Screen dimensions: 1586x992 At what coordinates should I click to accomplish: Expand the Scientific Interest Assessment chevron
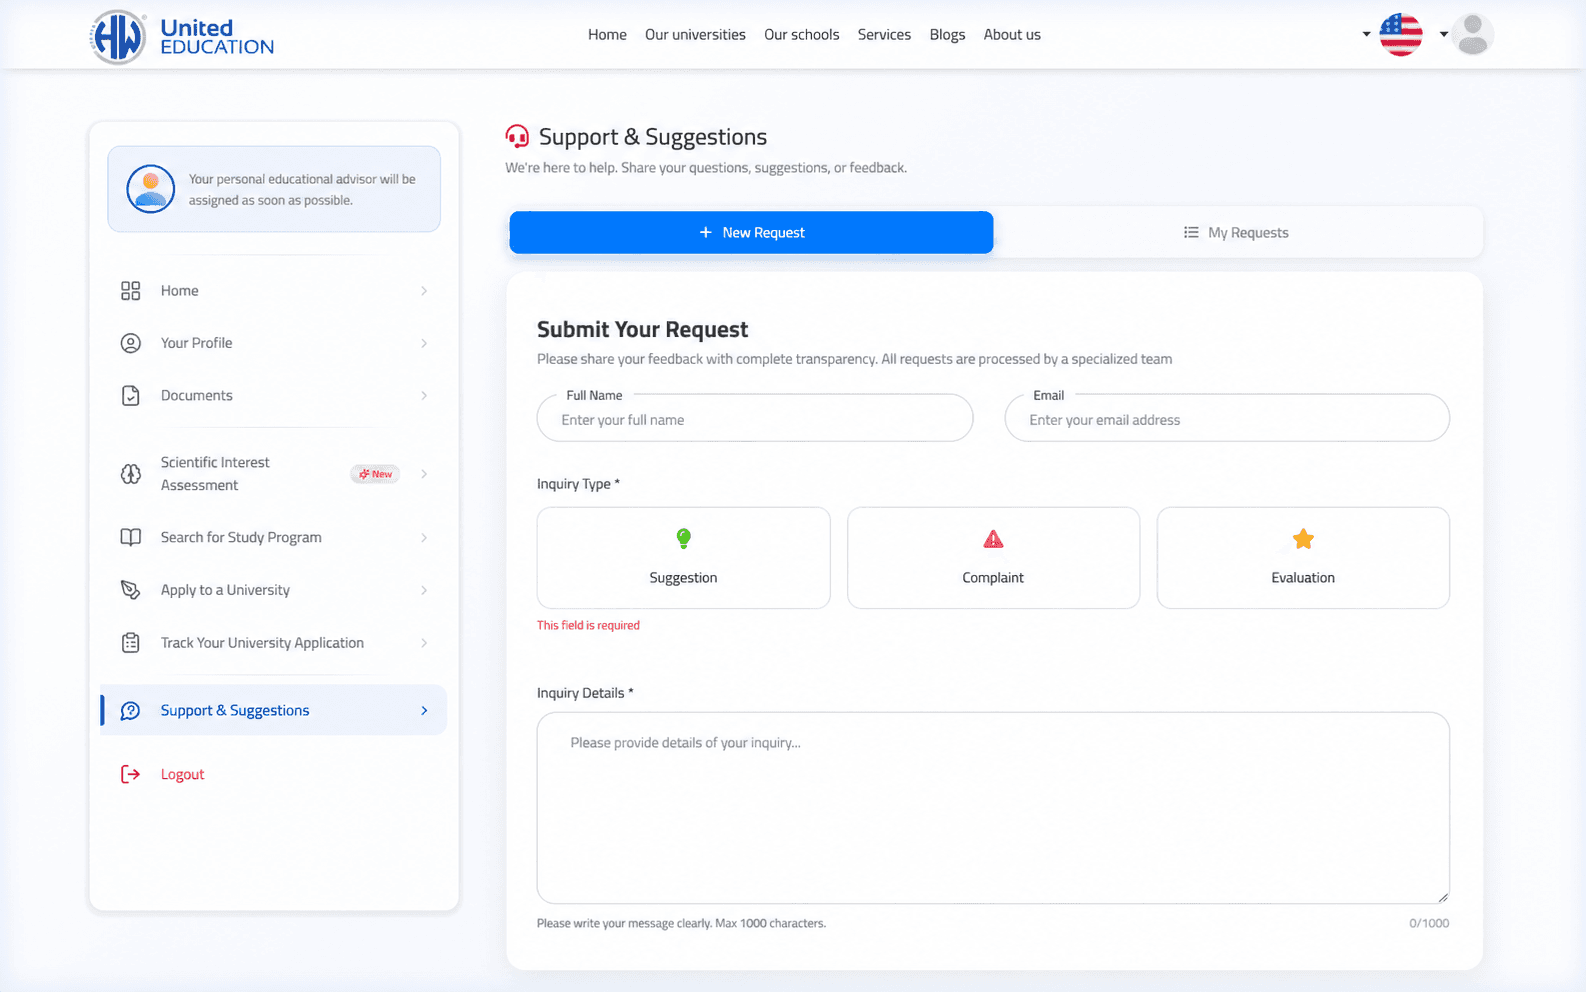tap(424, 474)
